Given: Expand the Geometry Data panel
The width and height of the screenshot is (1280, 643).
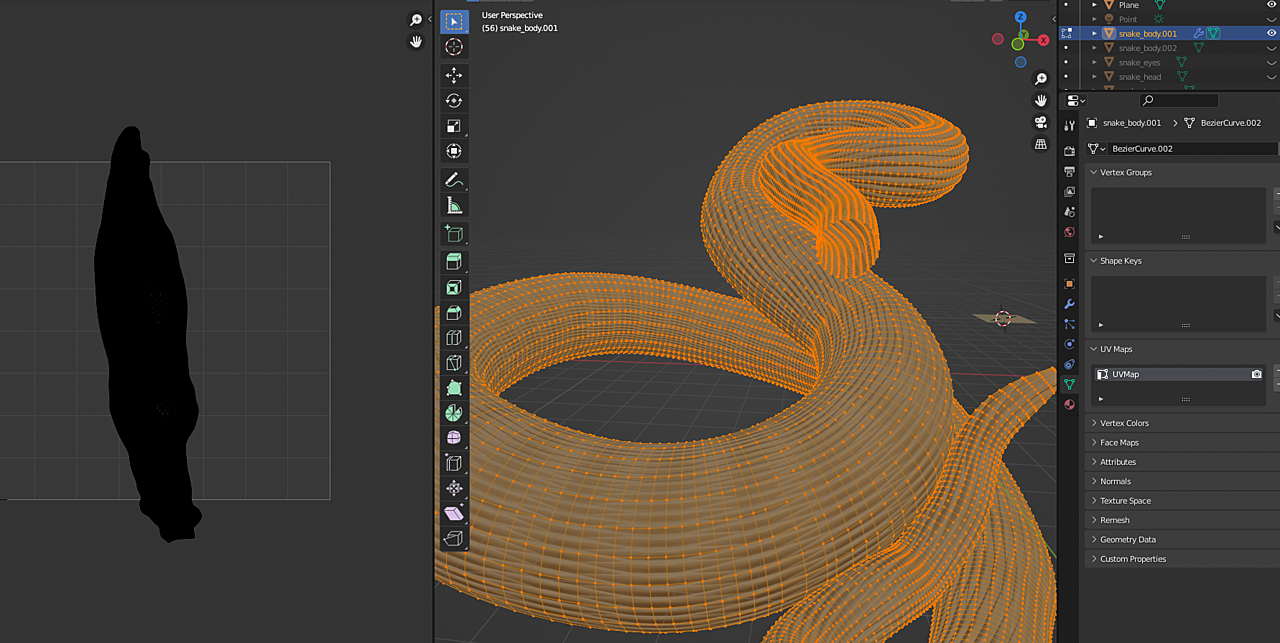Looking at the screenshot, I should tap(1093, 539).
